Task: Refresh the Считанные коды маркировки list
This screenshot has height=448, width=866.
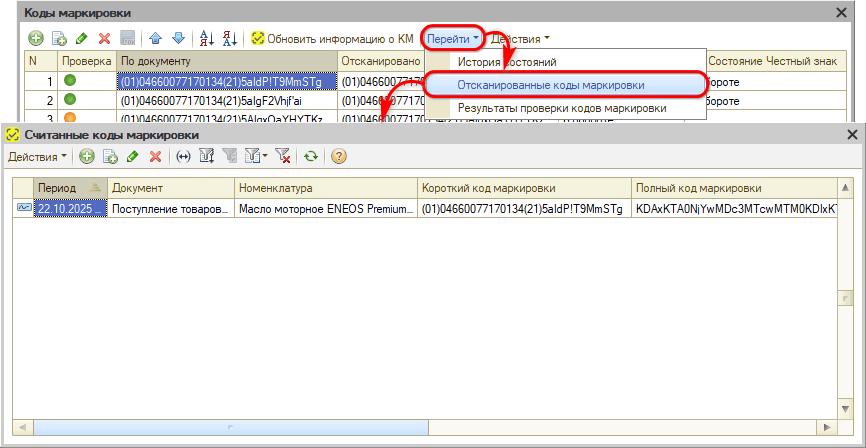Action: pos(311,156)
